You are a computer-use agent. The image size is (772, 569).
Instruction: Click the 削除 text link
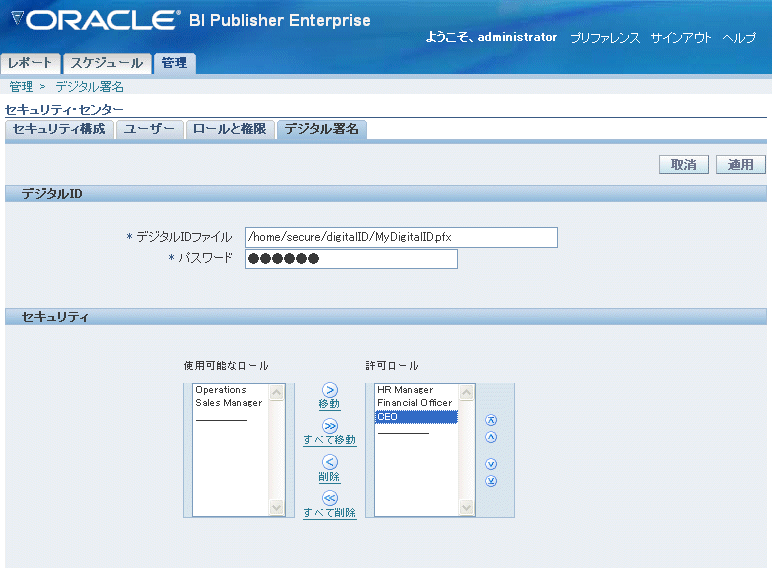tap(329, 476)
